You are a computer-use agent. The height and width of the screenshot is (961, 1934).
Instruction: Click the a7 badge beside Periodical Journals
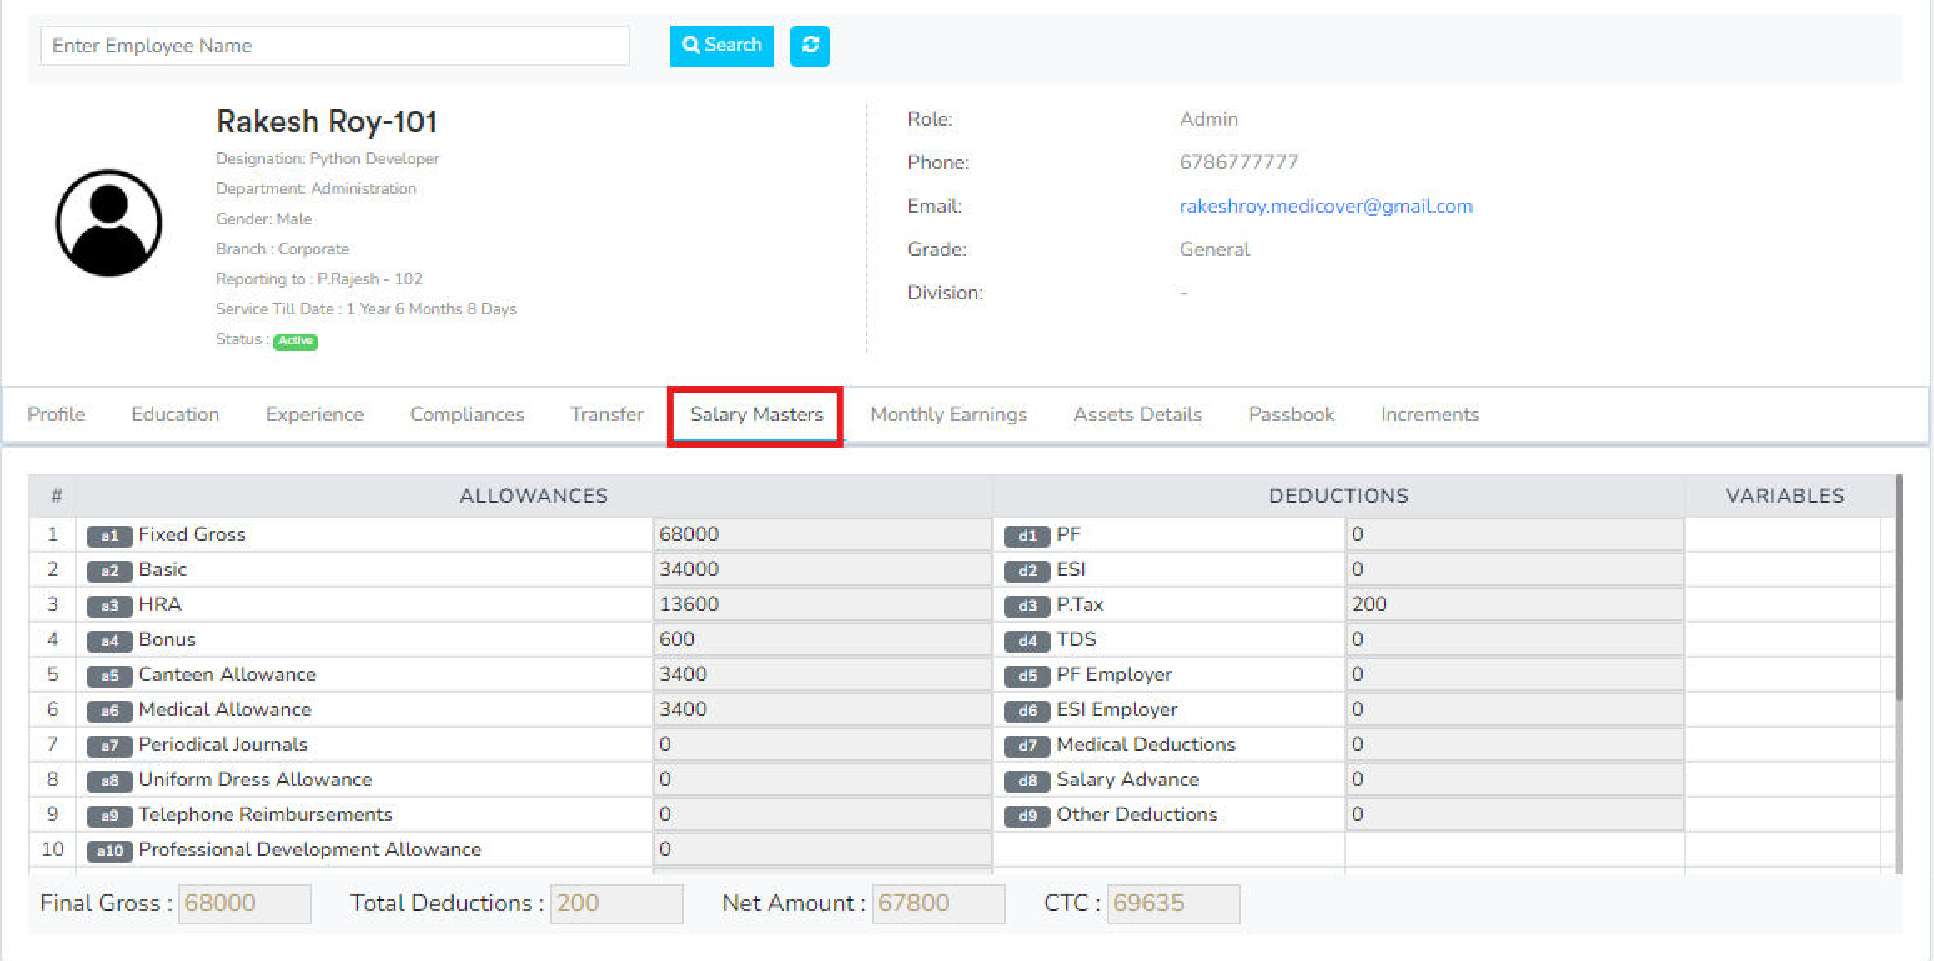pyautogui.click(x=110, y=746)
